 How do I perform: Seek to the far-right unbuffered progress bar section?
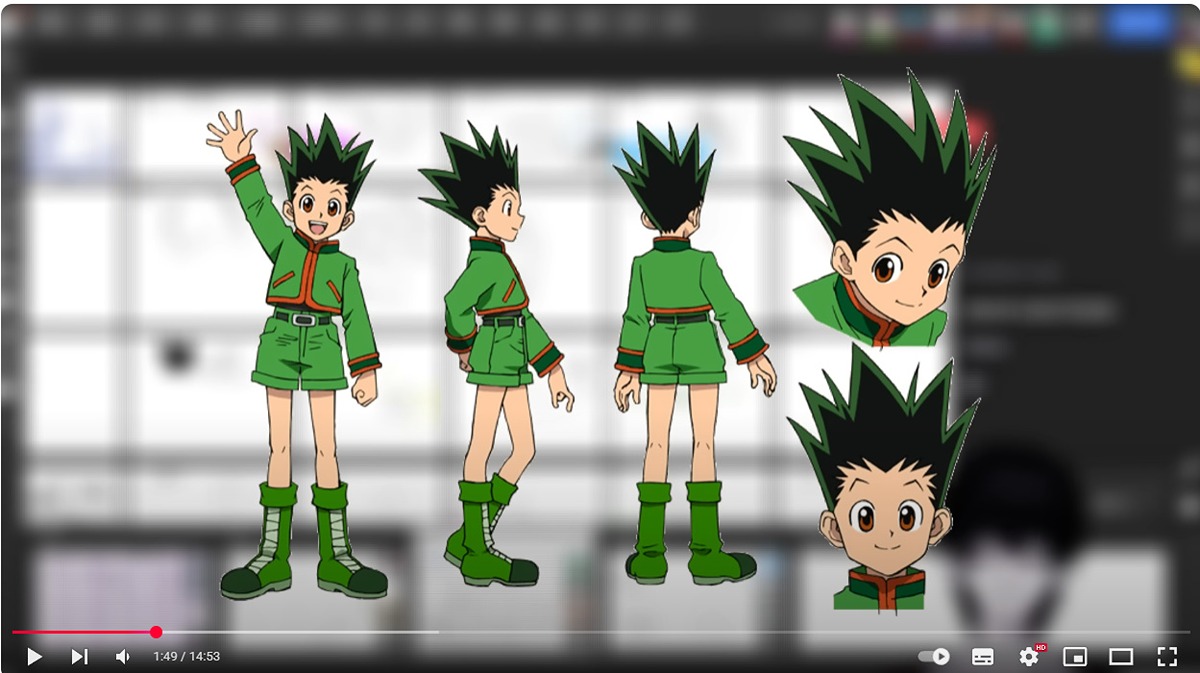point(800,632)
